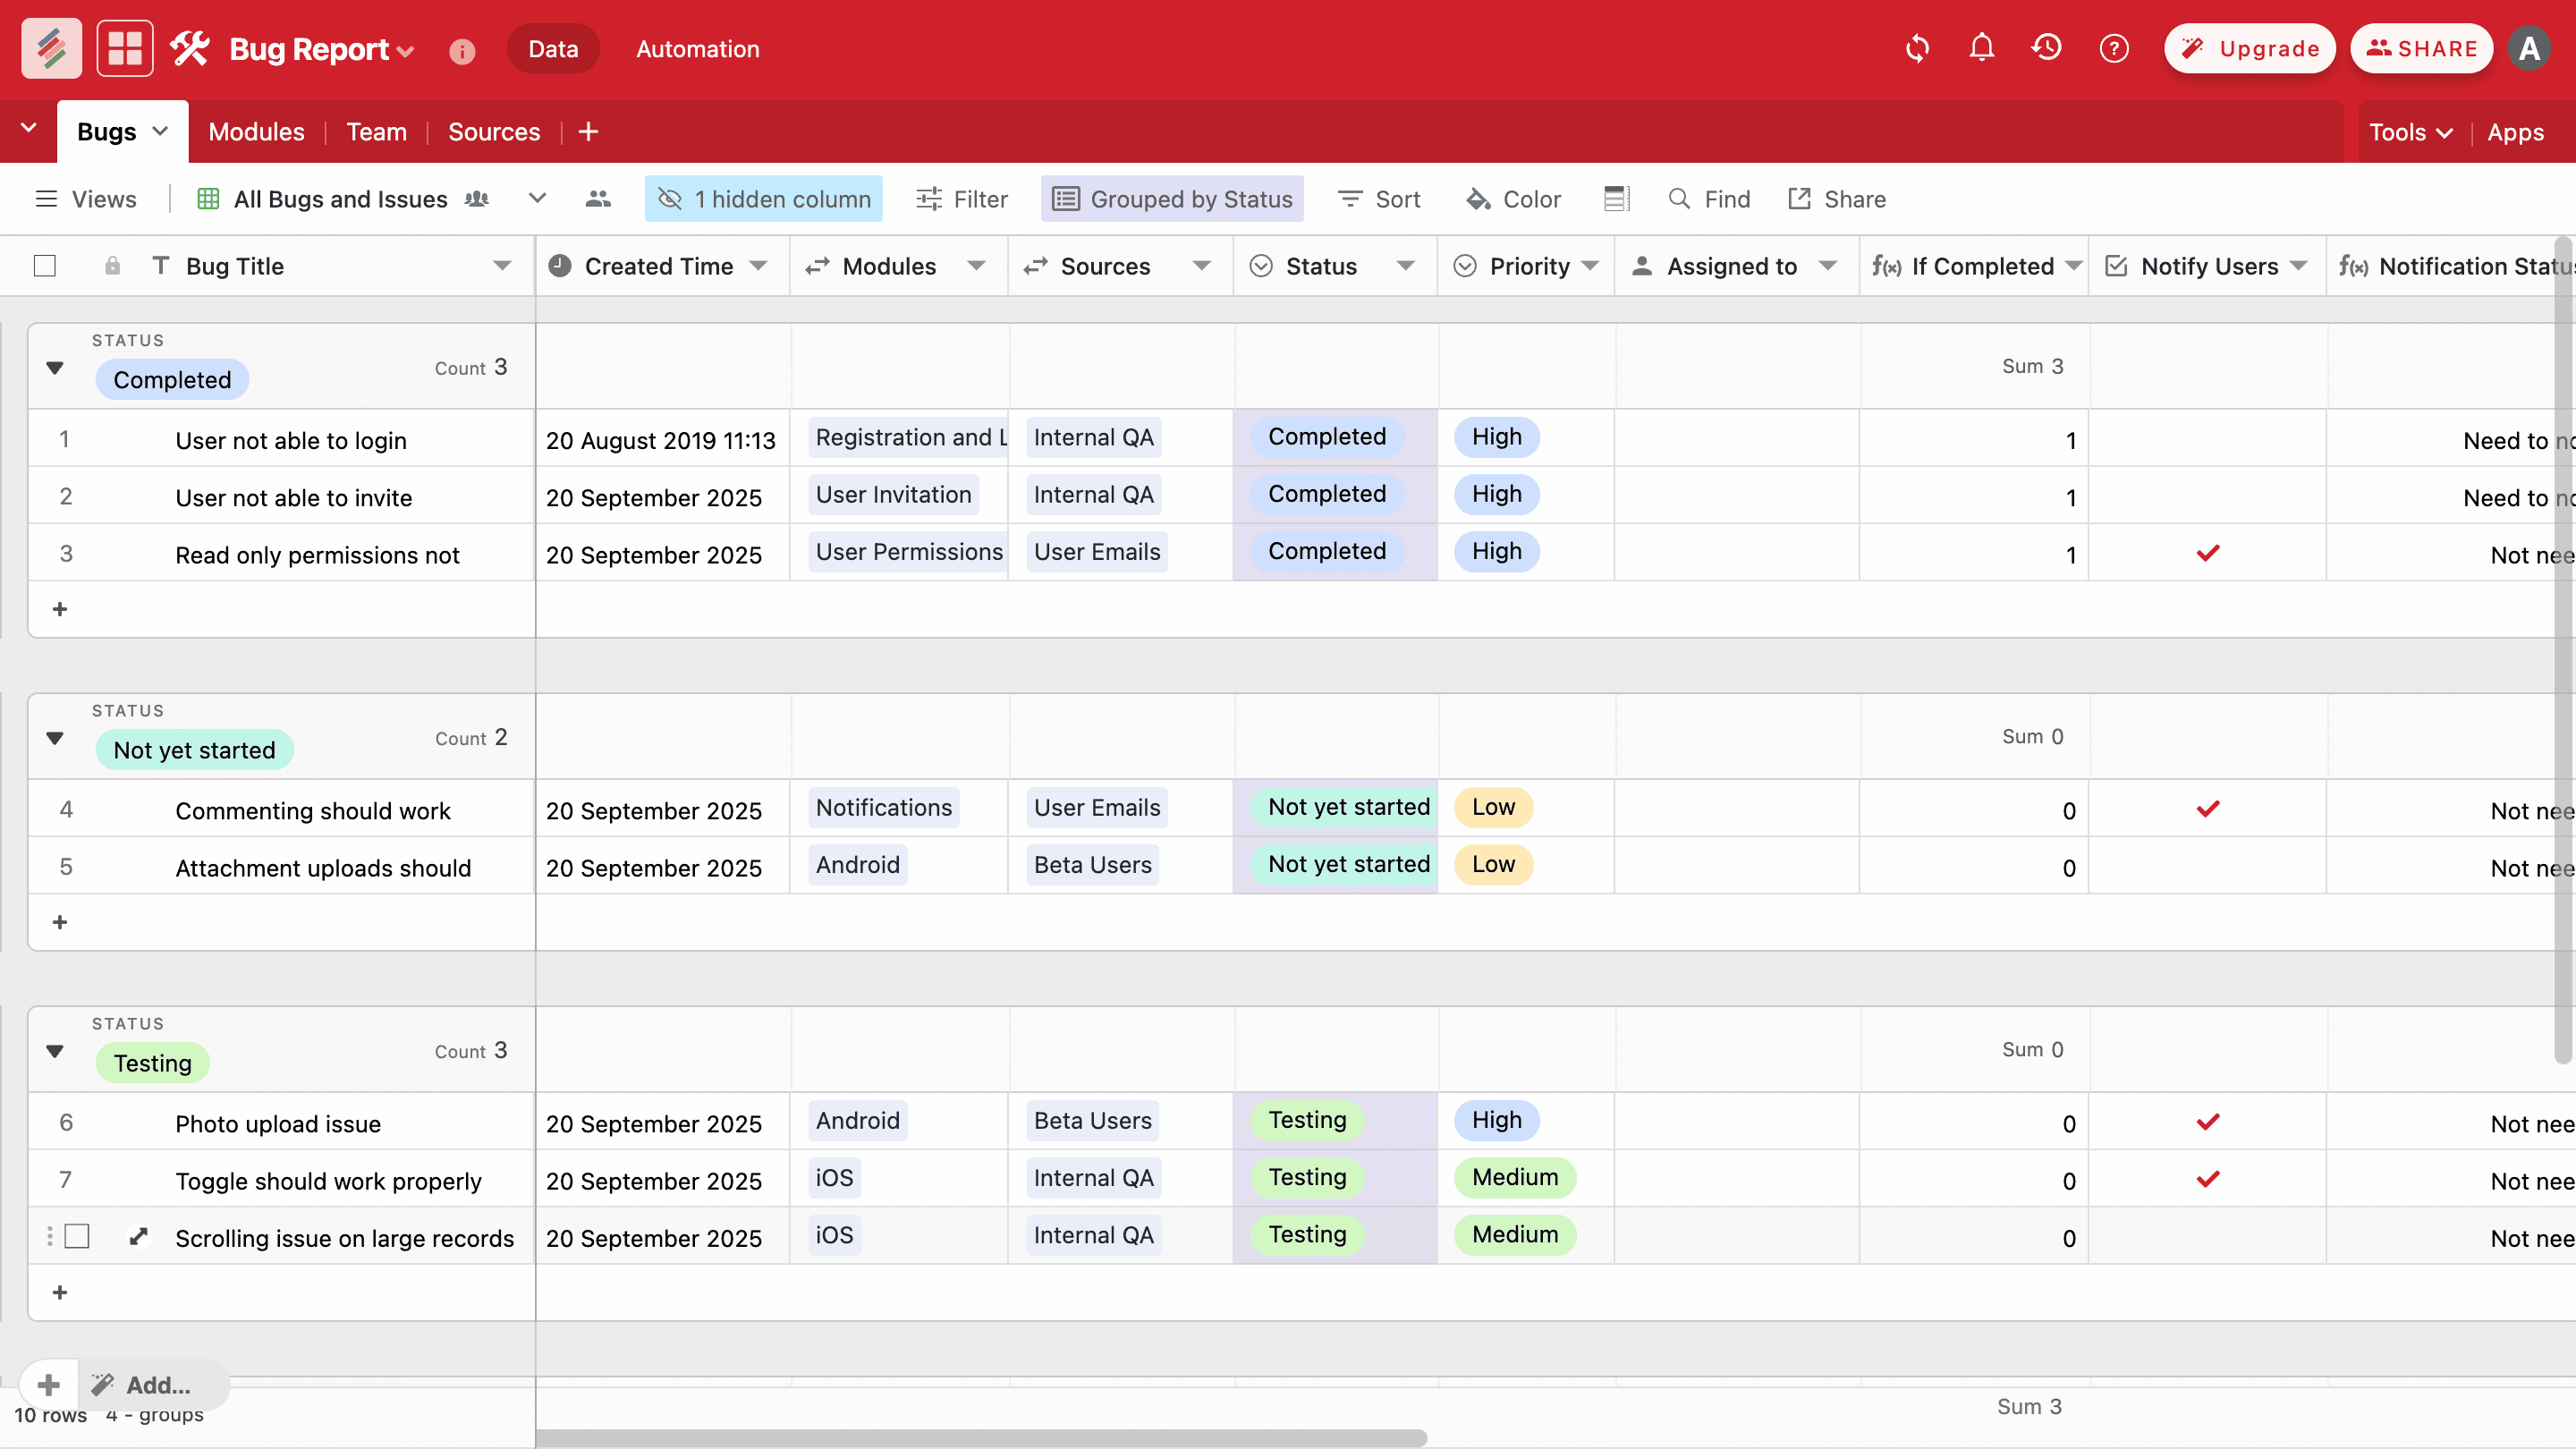Select the Data tab
The height and width of the screenshot is (1449, 2576).
tap(553, 49)
